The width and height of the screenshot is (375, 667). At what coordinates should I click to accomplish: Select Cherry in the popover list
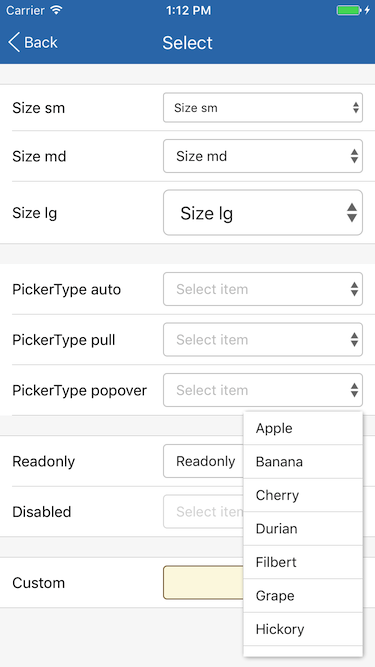point(303,495)
